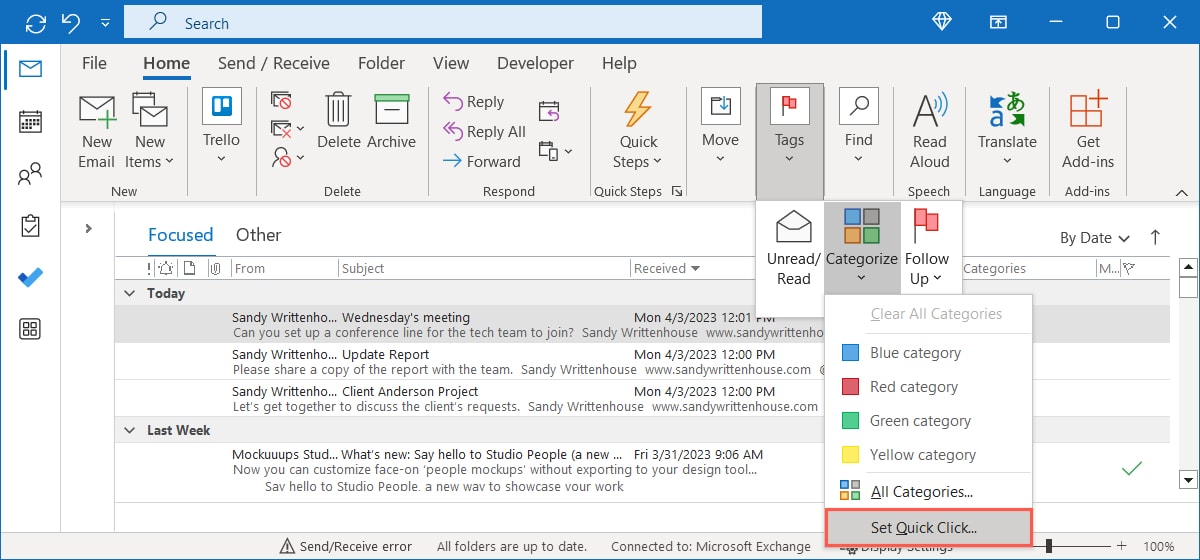Collapse the Last Week message group

point(129,430)
